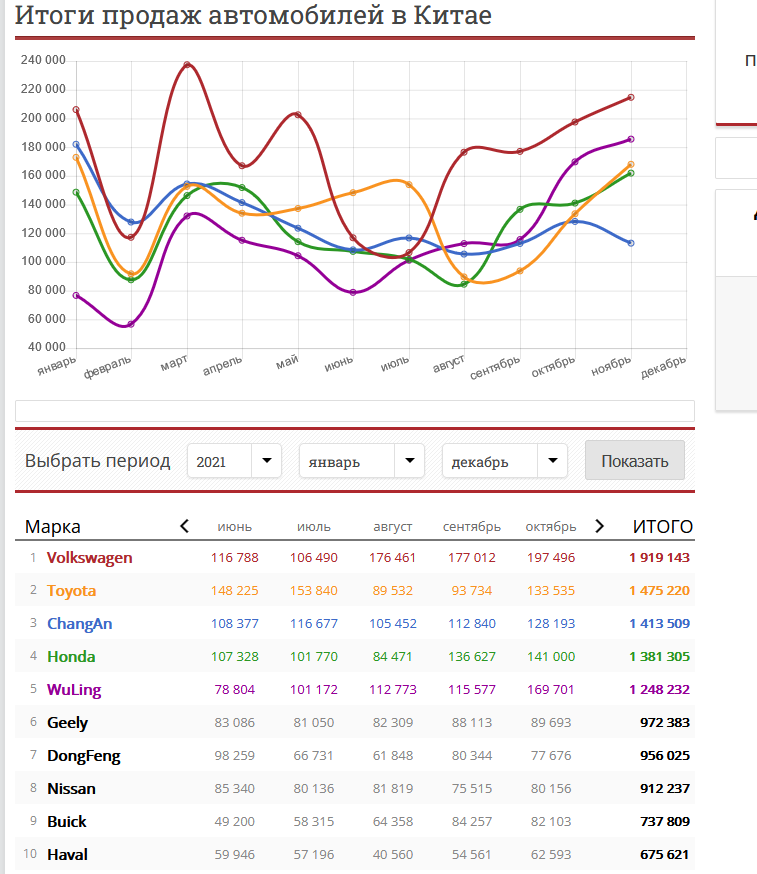Open the DongFeng brand link
Image resolution: width=757 pixels, height=874 pixels.
[84, 756]
